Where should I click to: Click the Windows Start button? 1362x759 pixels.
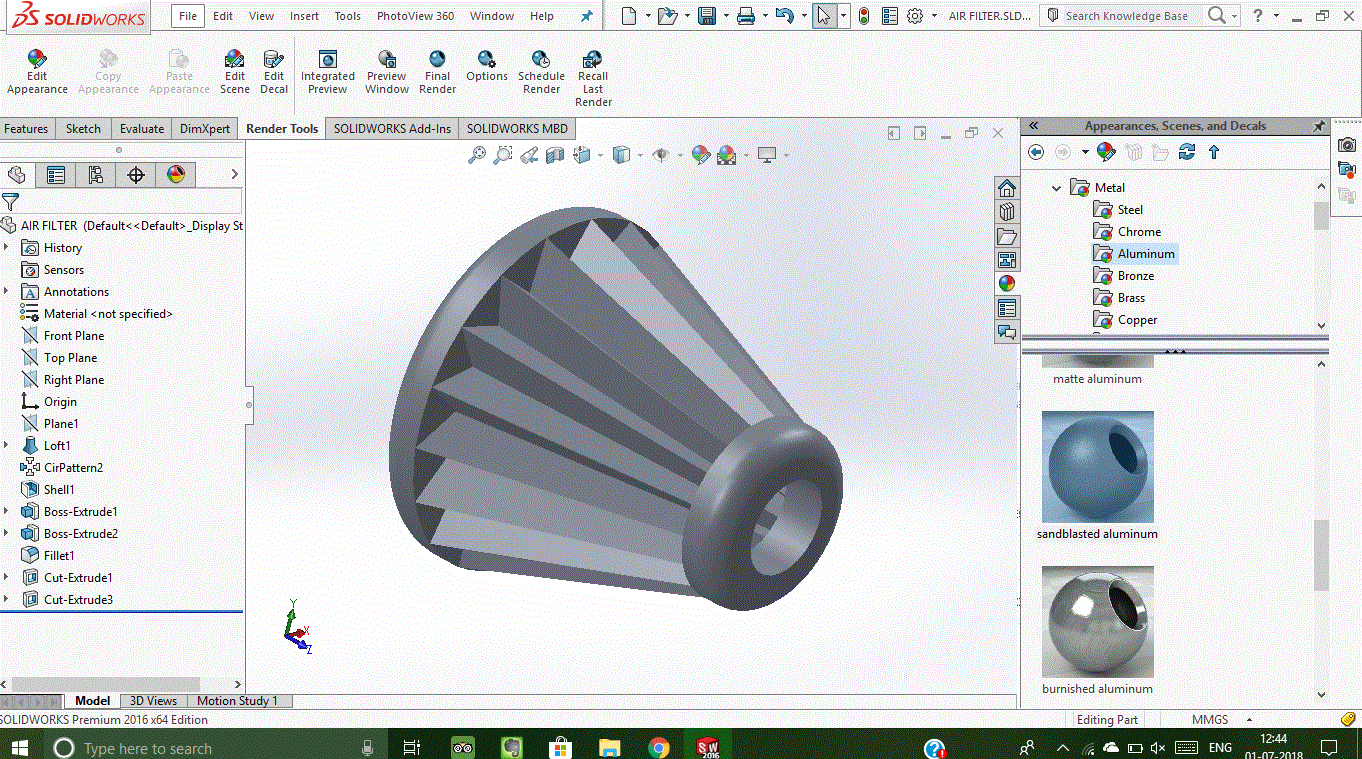(20, 747)
